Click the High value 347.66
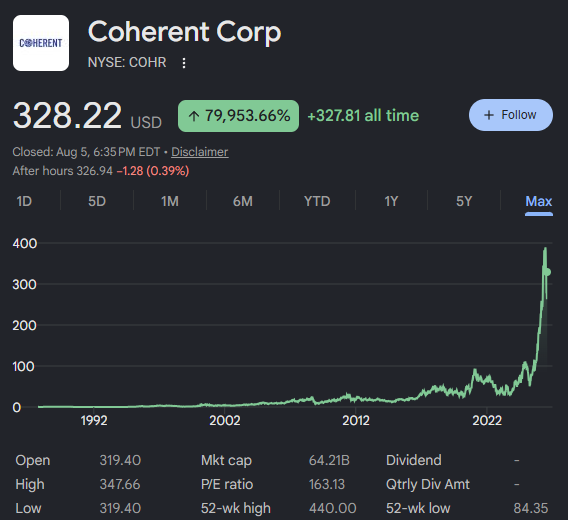Image resolution: width=568 pixels, height=520 pixels. click(120, 484)
